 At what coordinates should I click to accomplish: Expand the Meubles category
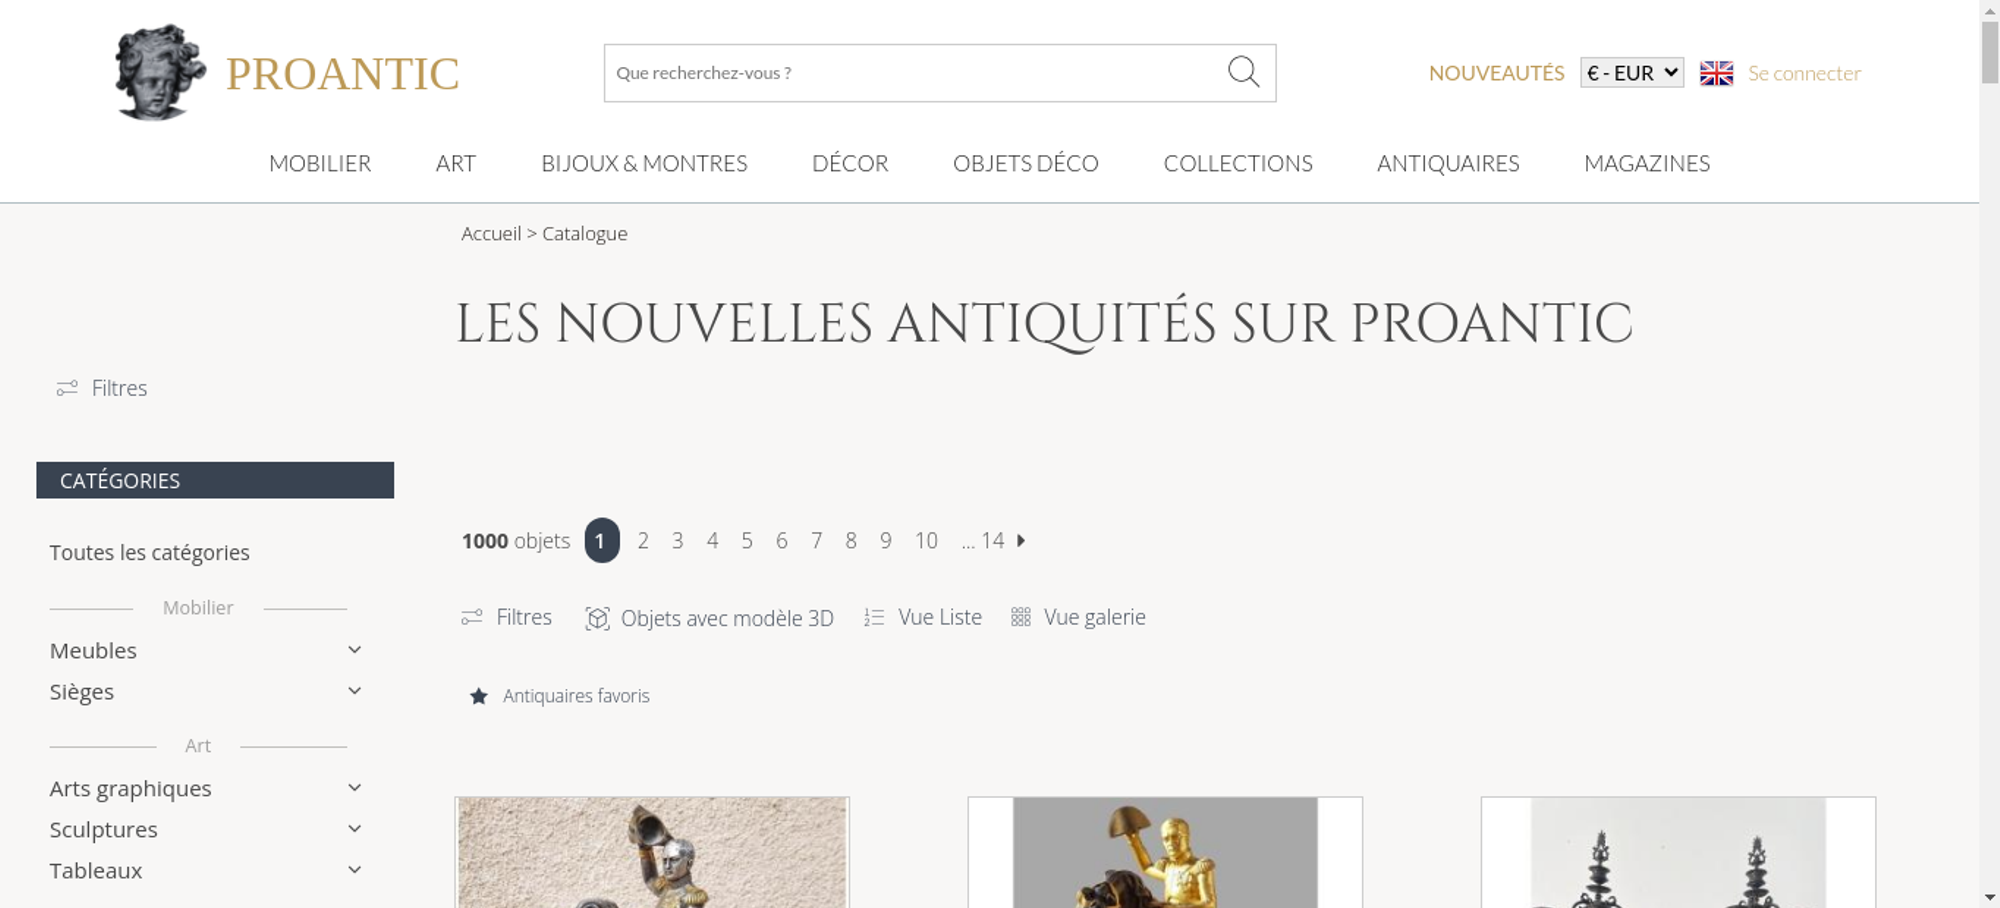click(354, 650)
